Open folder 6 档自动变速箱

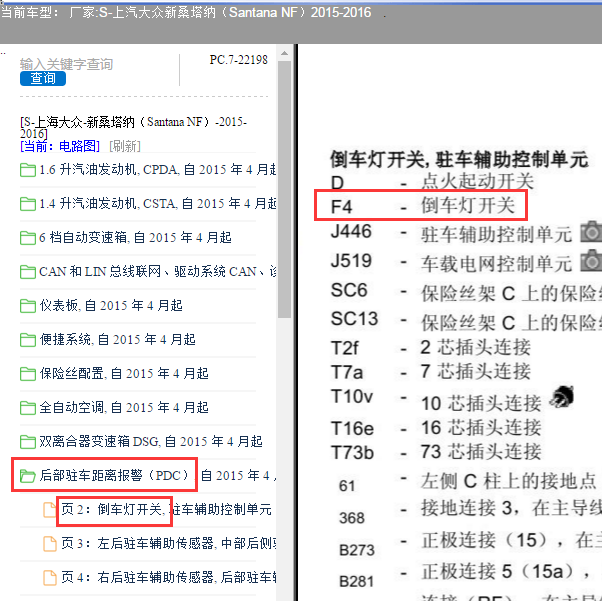[x=135, y=237]
